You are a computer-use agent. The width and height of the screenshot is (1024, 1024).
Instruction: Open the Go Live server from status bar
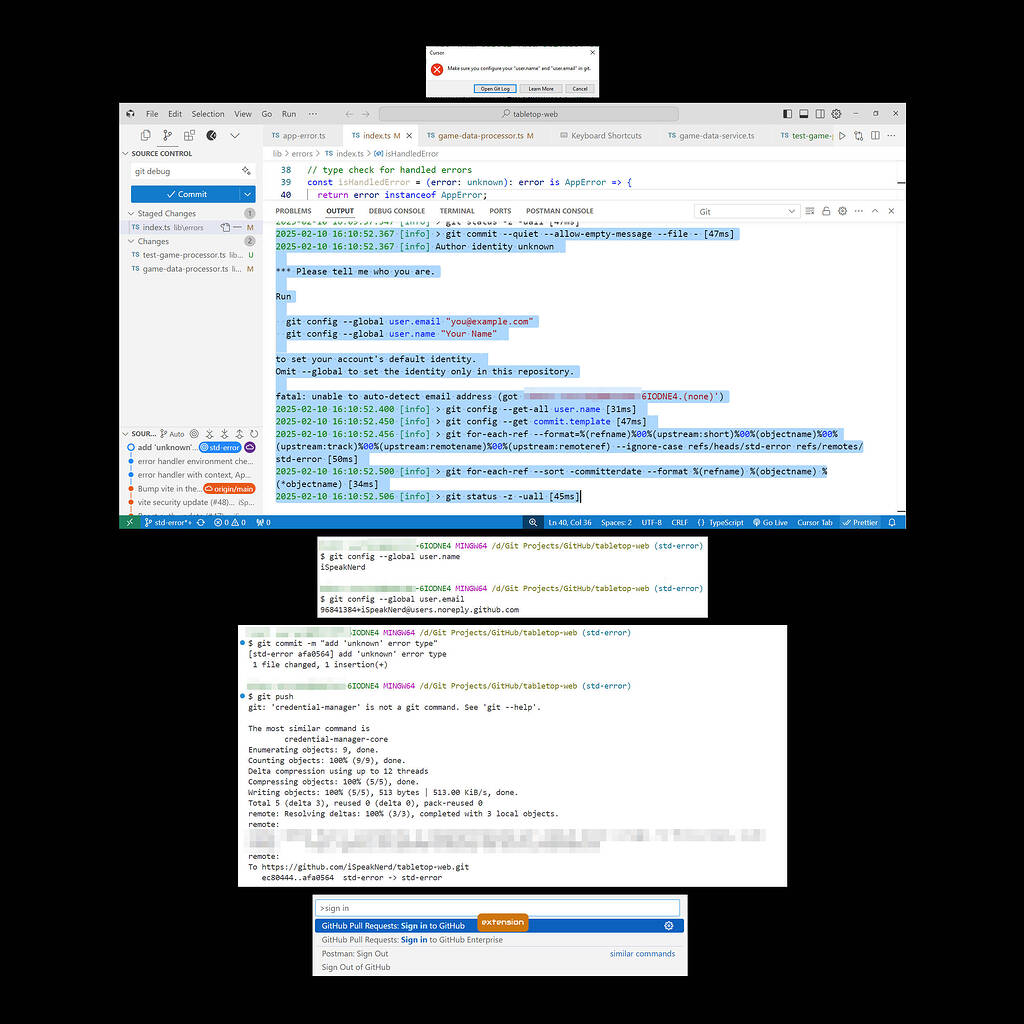coord(770,521)
